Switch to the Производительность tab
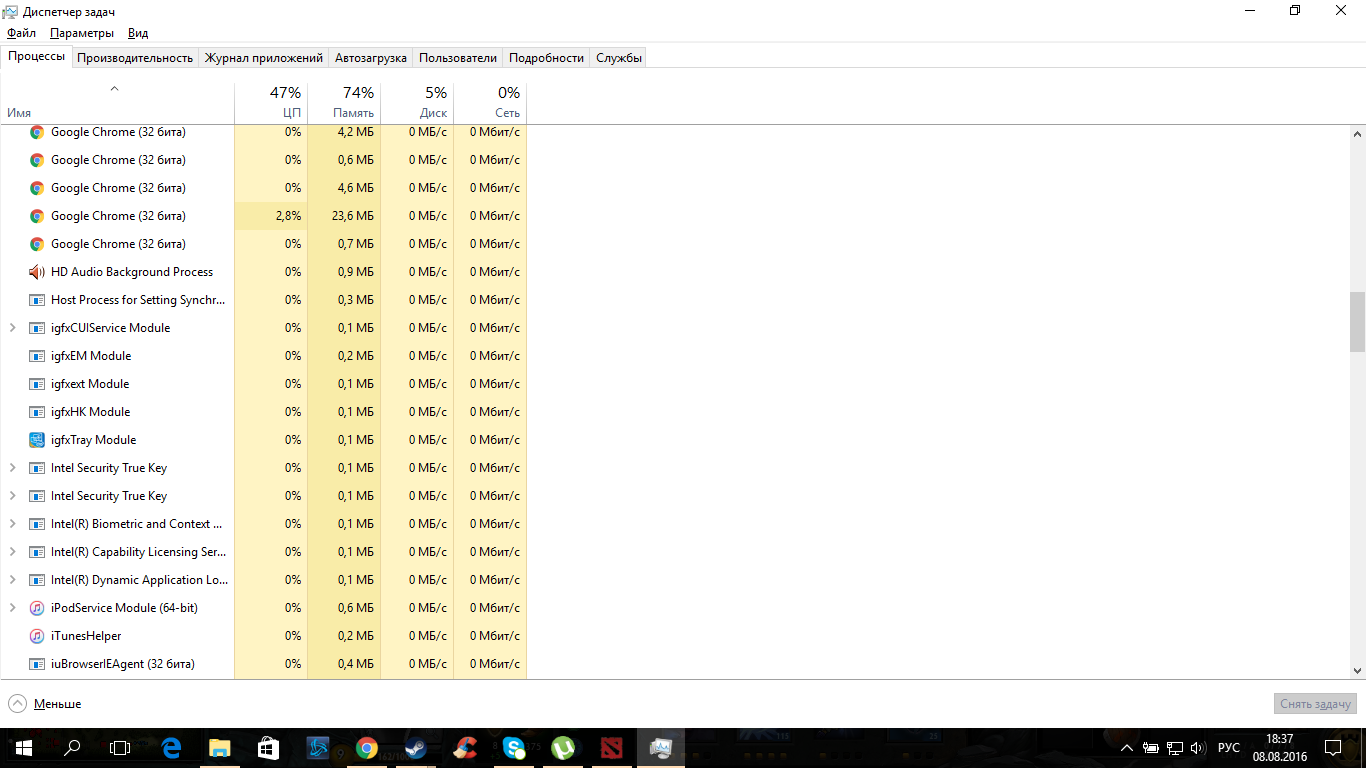This screenshot has width=1366, height=768. pyautogui.click(x=135, y=58)
